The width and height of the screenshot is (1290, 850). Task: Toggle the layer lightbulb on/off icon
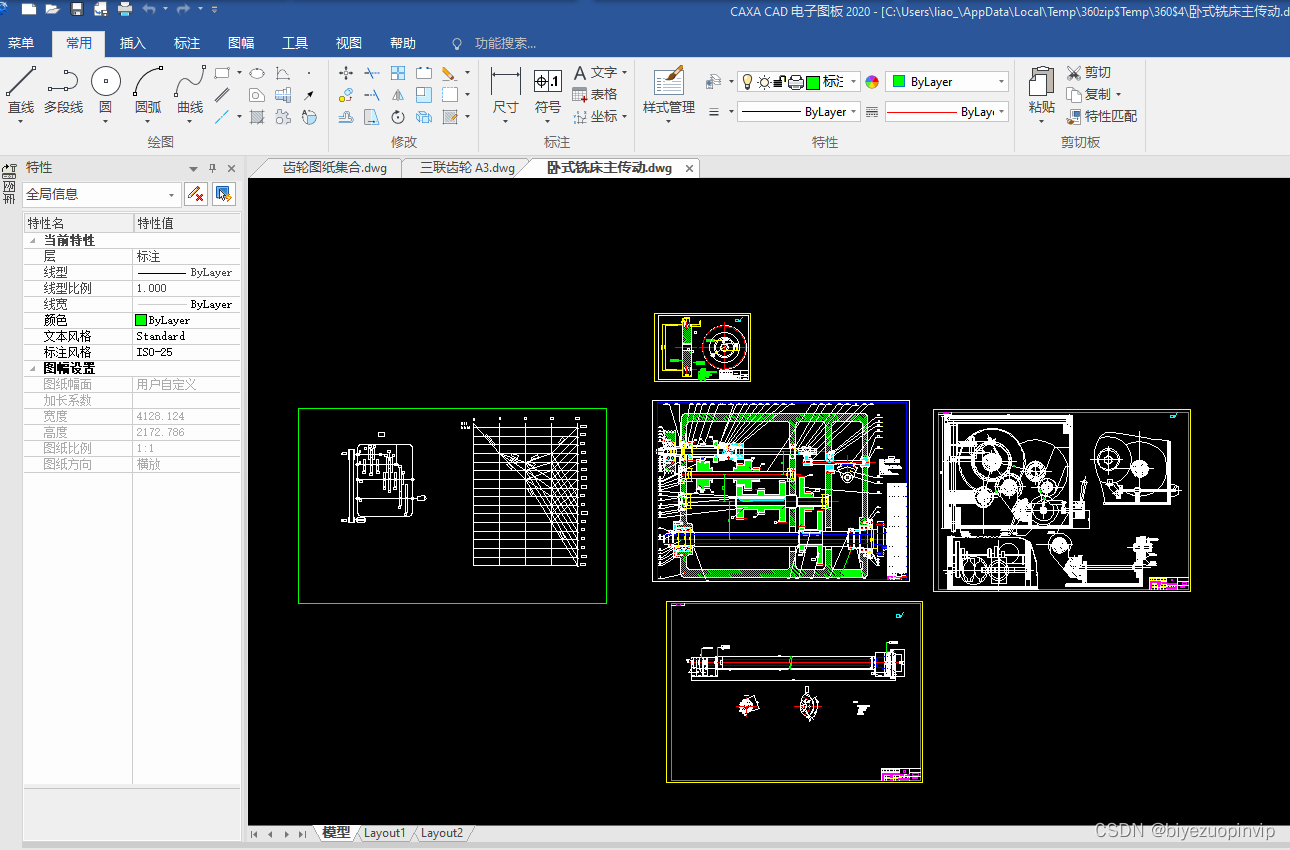(747, 82)
